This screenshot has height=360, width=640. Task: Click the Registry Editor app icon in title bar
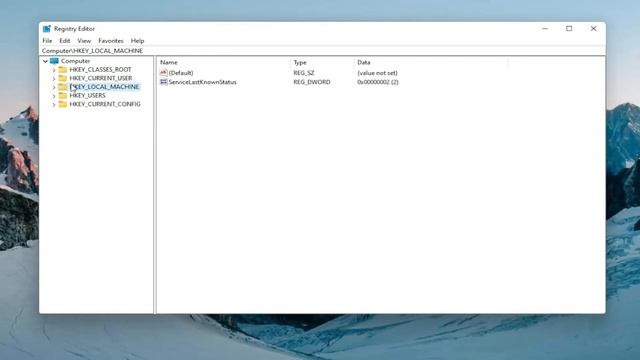pyautogui.click(x=47, y=29)
